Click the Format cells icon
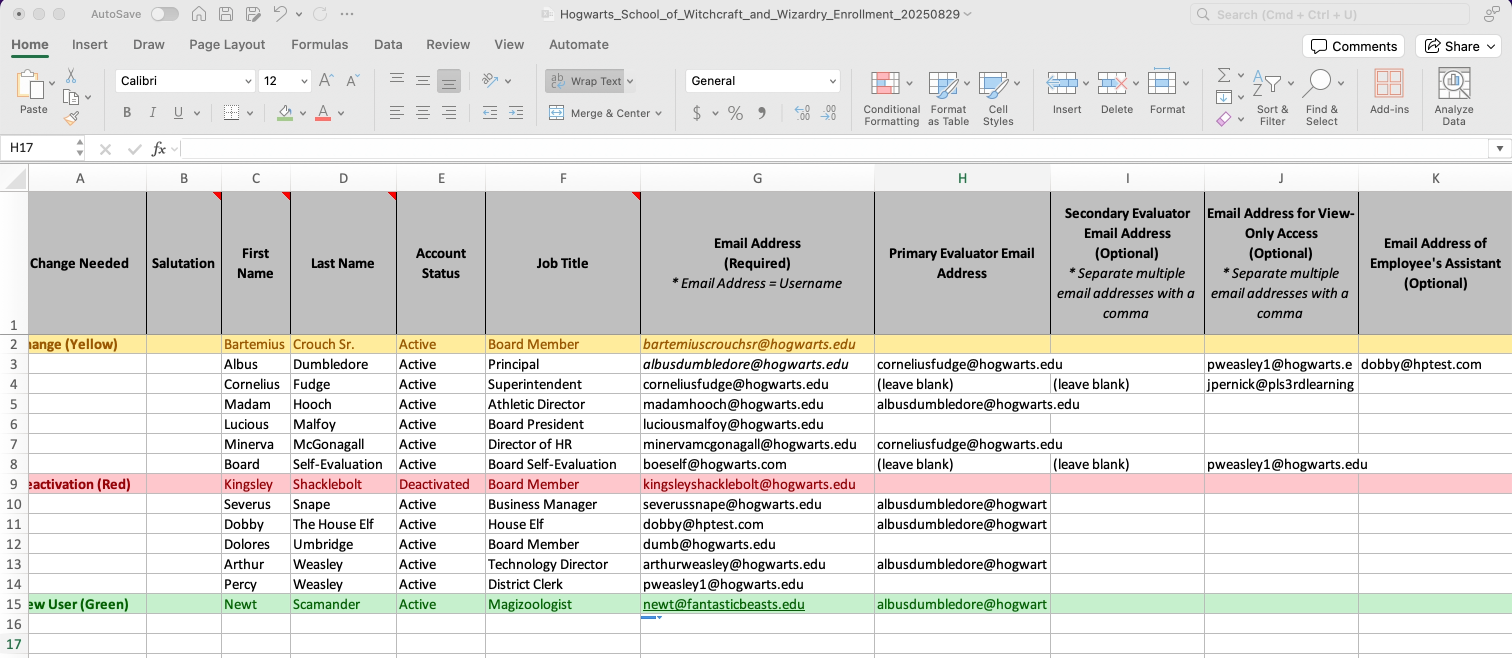The height and width of the screenshot is (658, 1512). 1162,83
